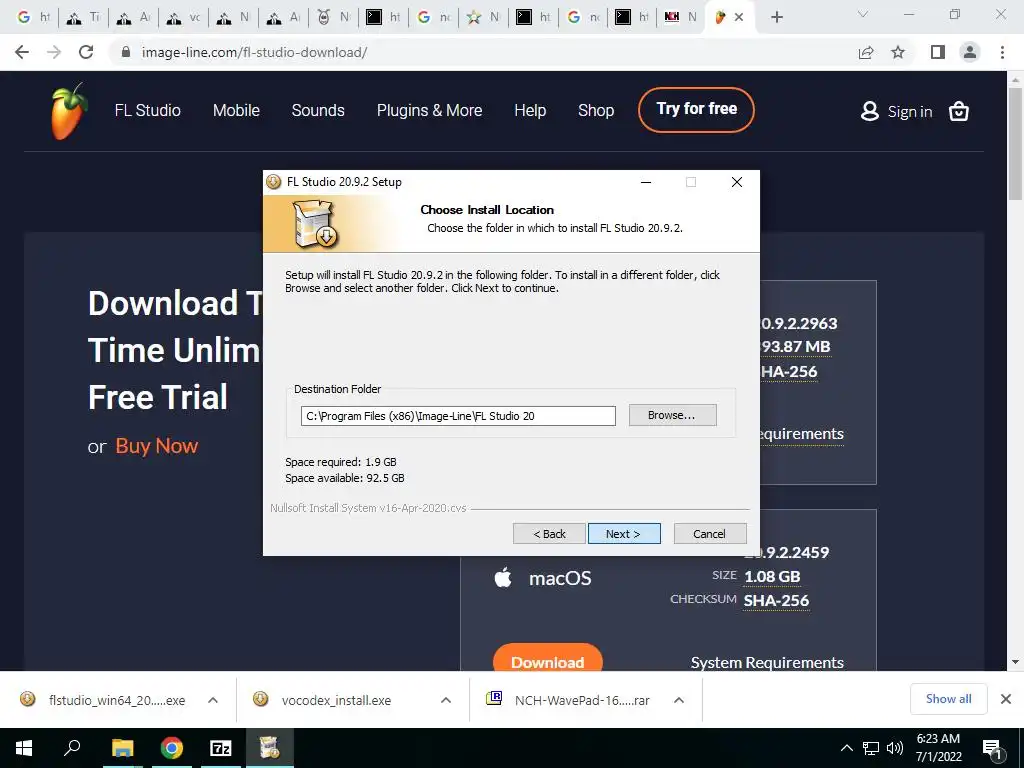Expand flstudio_win64 download options
The height and width of the screenshot is (768, 1024).
(x=213, y=700)
